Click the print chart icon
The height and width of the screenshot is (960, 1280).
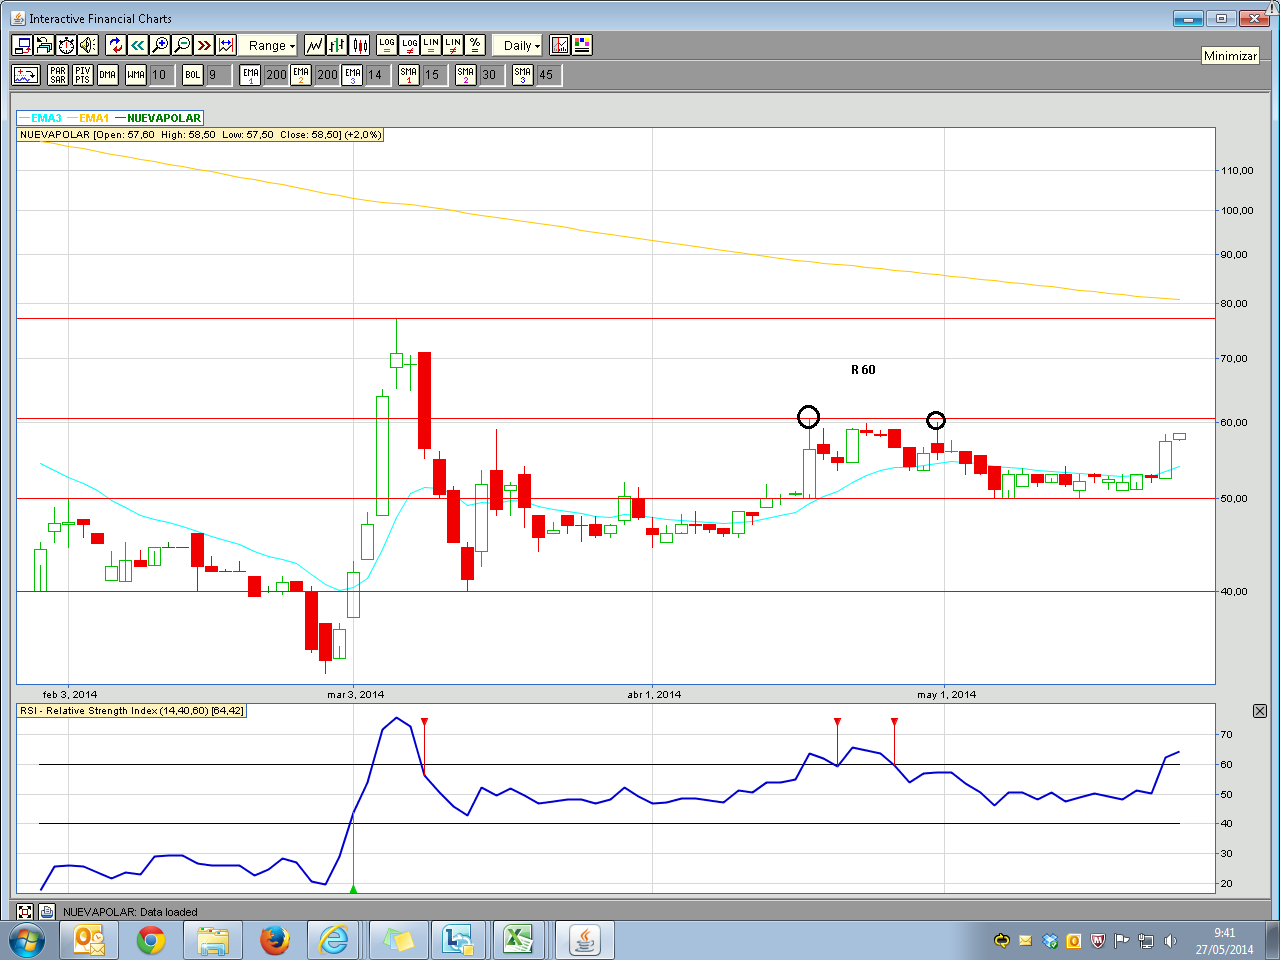44,45
